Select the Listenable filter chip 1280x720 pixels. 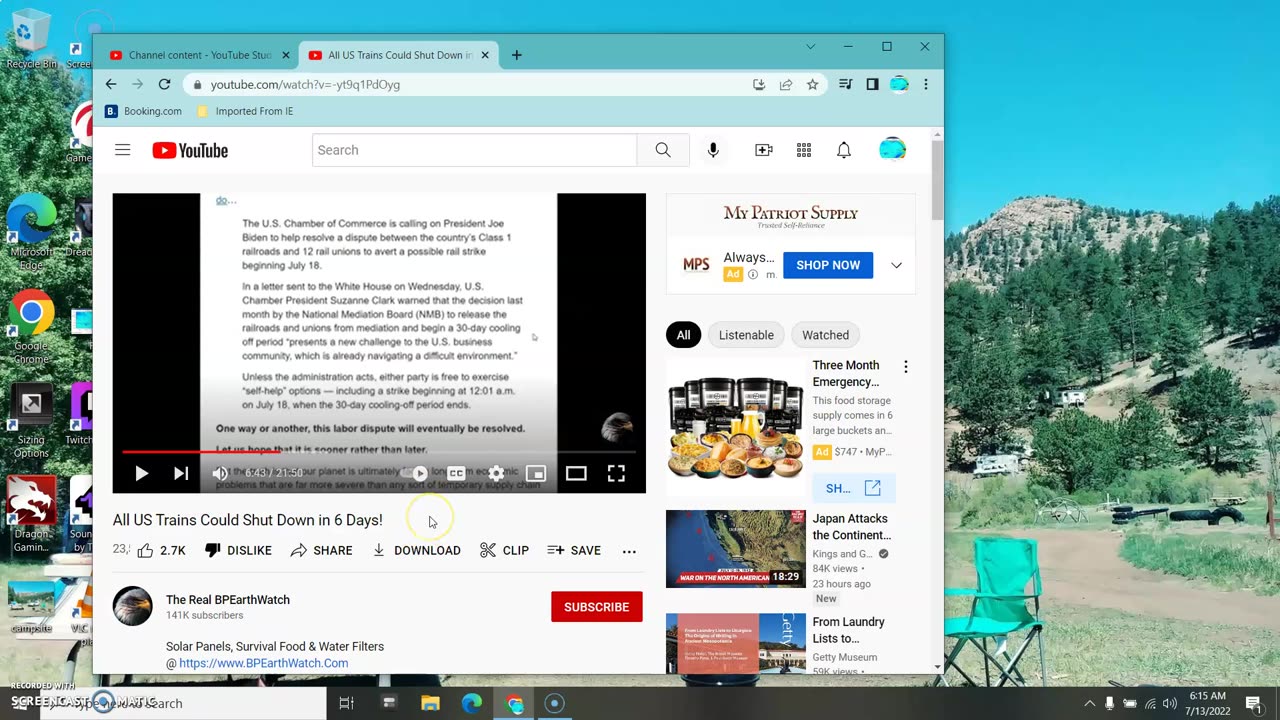[746, 335]
